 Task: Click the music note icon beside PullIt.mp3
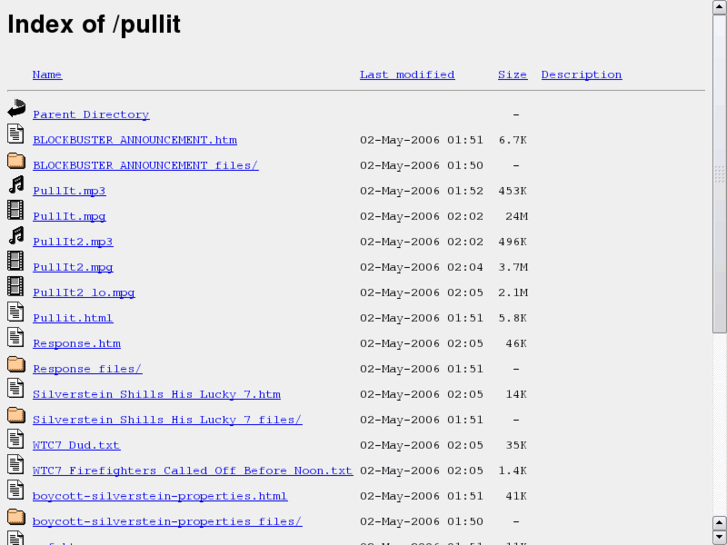pos(16,185)
